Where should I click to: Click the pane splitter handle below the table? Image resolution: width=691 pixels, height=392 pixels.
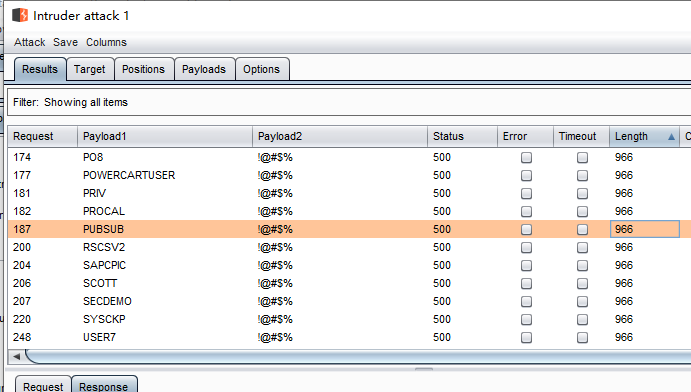[424, 369]
